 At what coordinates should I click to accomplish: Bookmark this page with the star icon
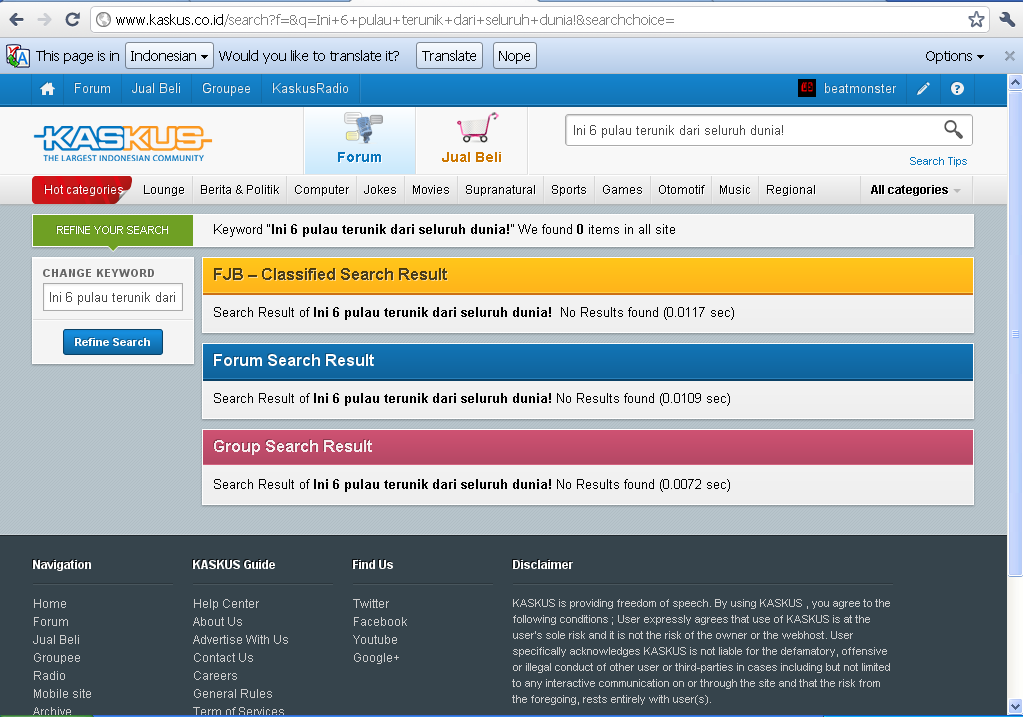pyautogui.click(x=976, y=20)
